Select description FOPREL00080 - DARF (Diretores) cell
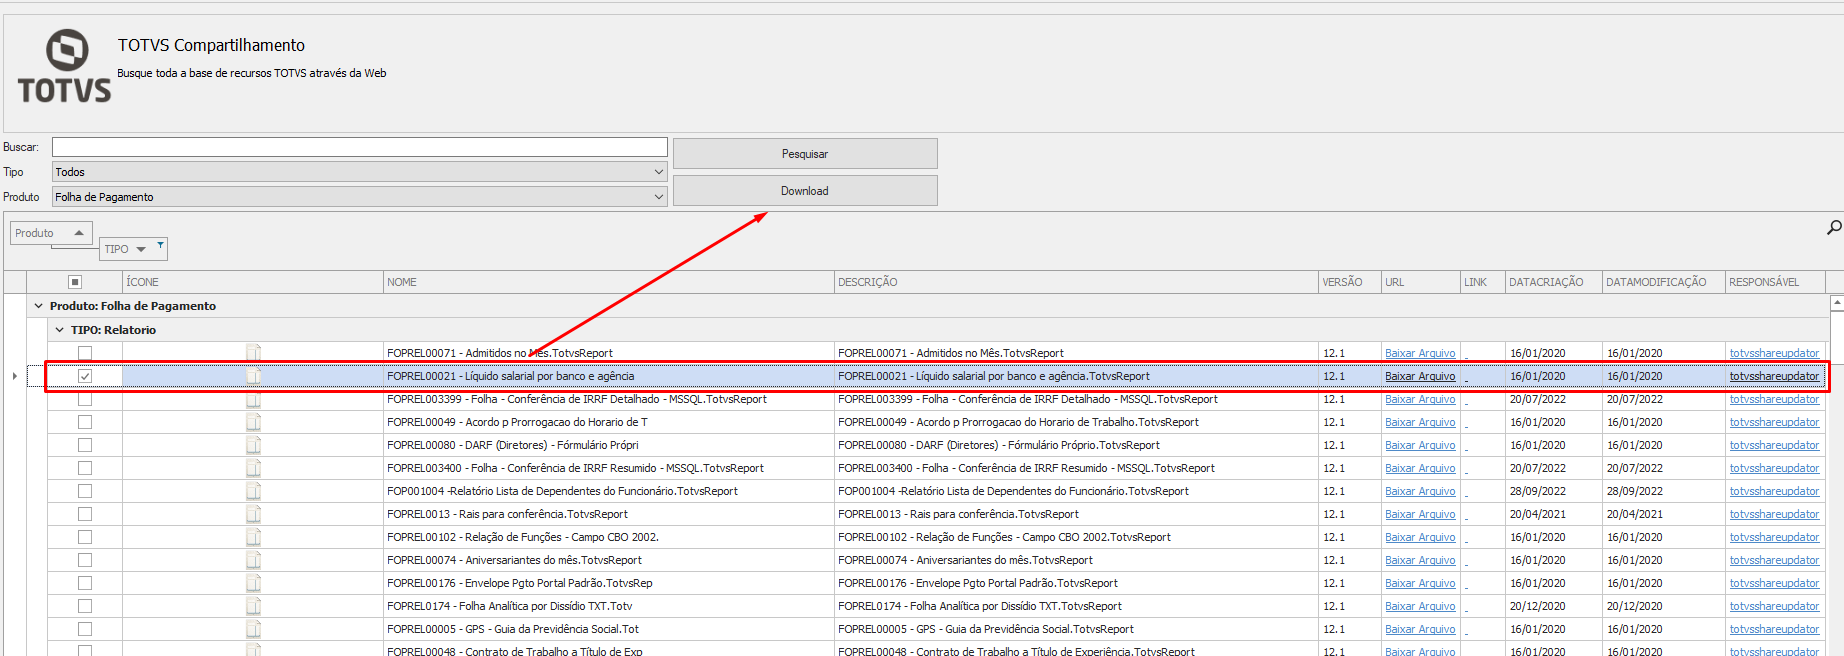1844x656 pixels. click(x=1076, y=445)
